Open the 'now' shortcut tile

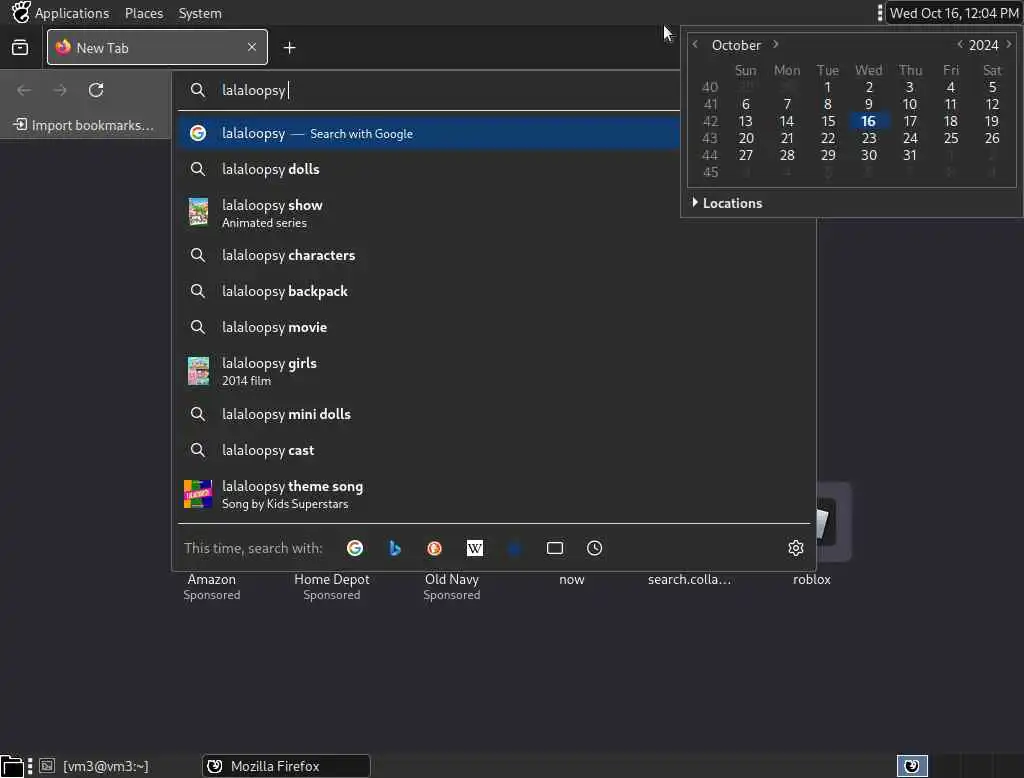[571, 579]
